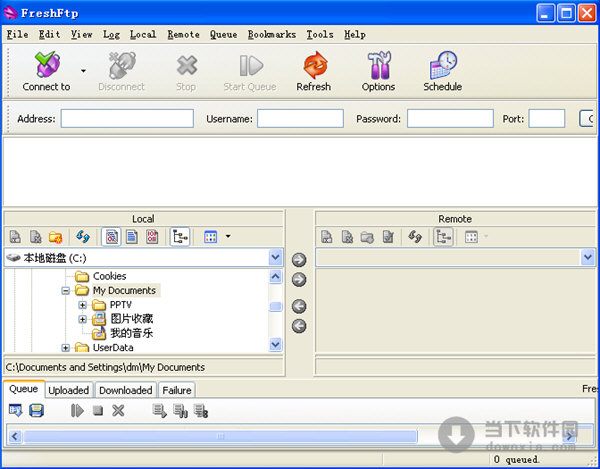
Task: Open the Schedule tool
Action: click(442, 72)
